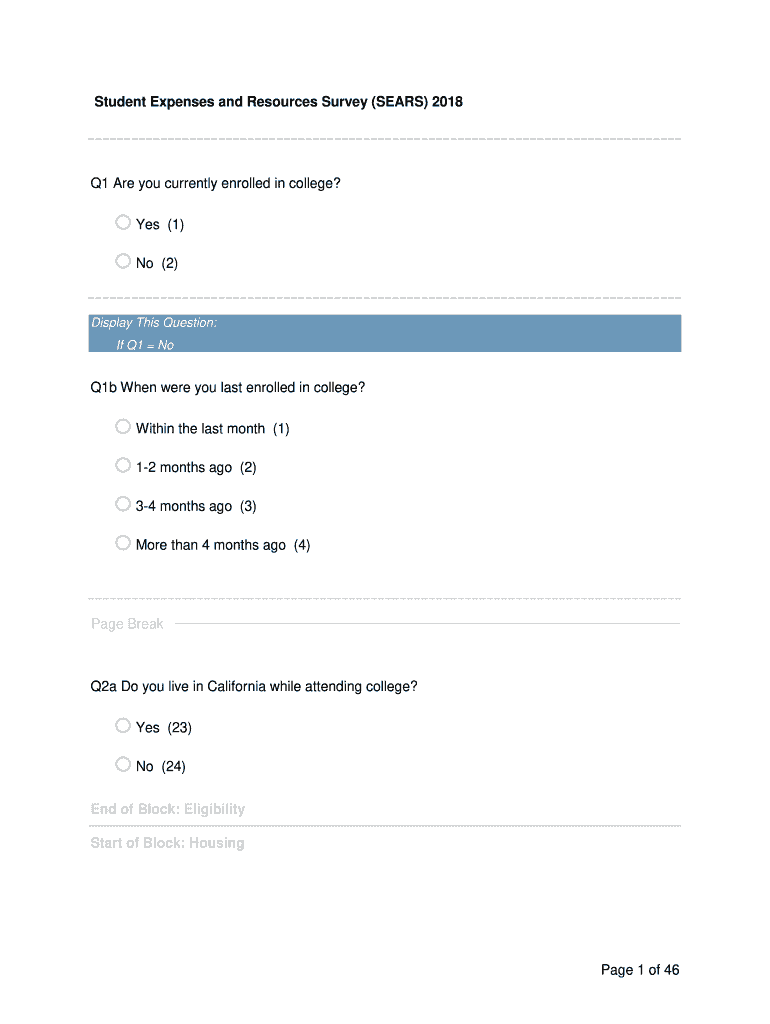Click the blue 'Display This Question' banner heading
Viewport: 770px width, 1024px height.
pos(154,323)
